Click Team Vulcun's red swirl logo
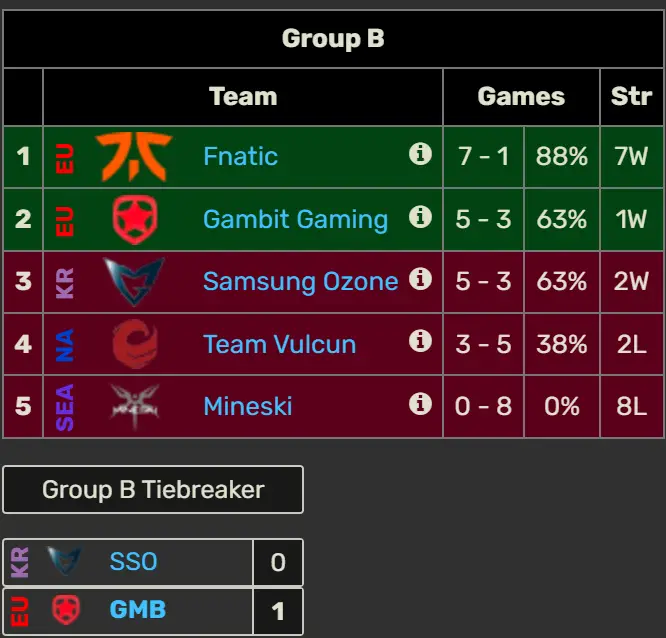Screen dimensions: 666x638 pyautogui.click(x=135, y=344)
